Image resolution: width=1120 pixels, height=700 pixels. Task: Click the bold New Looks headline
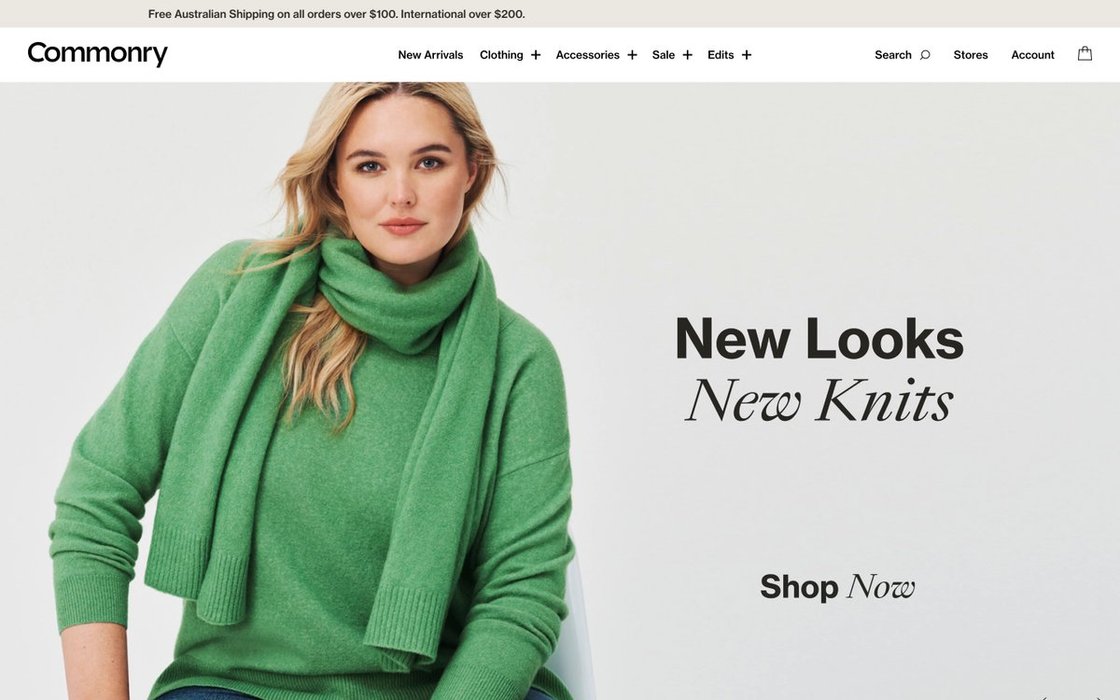[819, 339]
